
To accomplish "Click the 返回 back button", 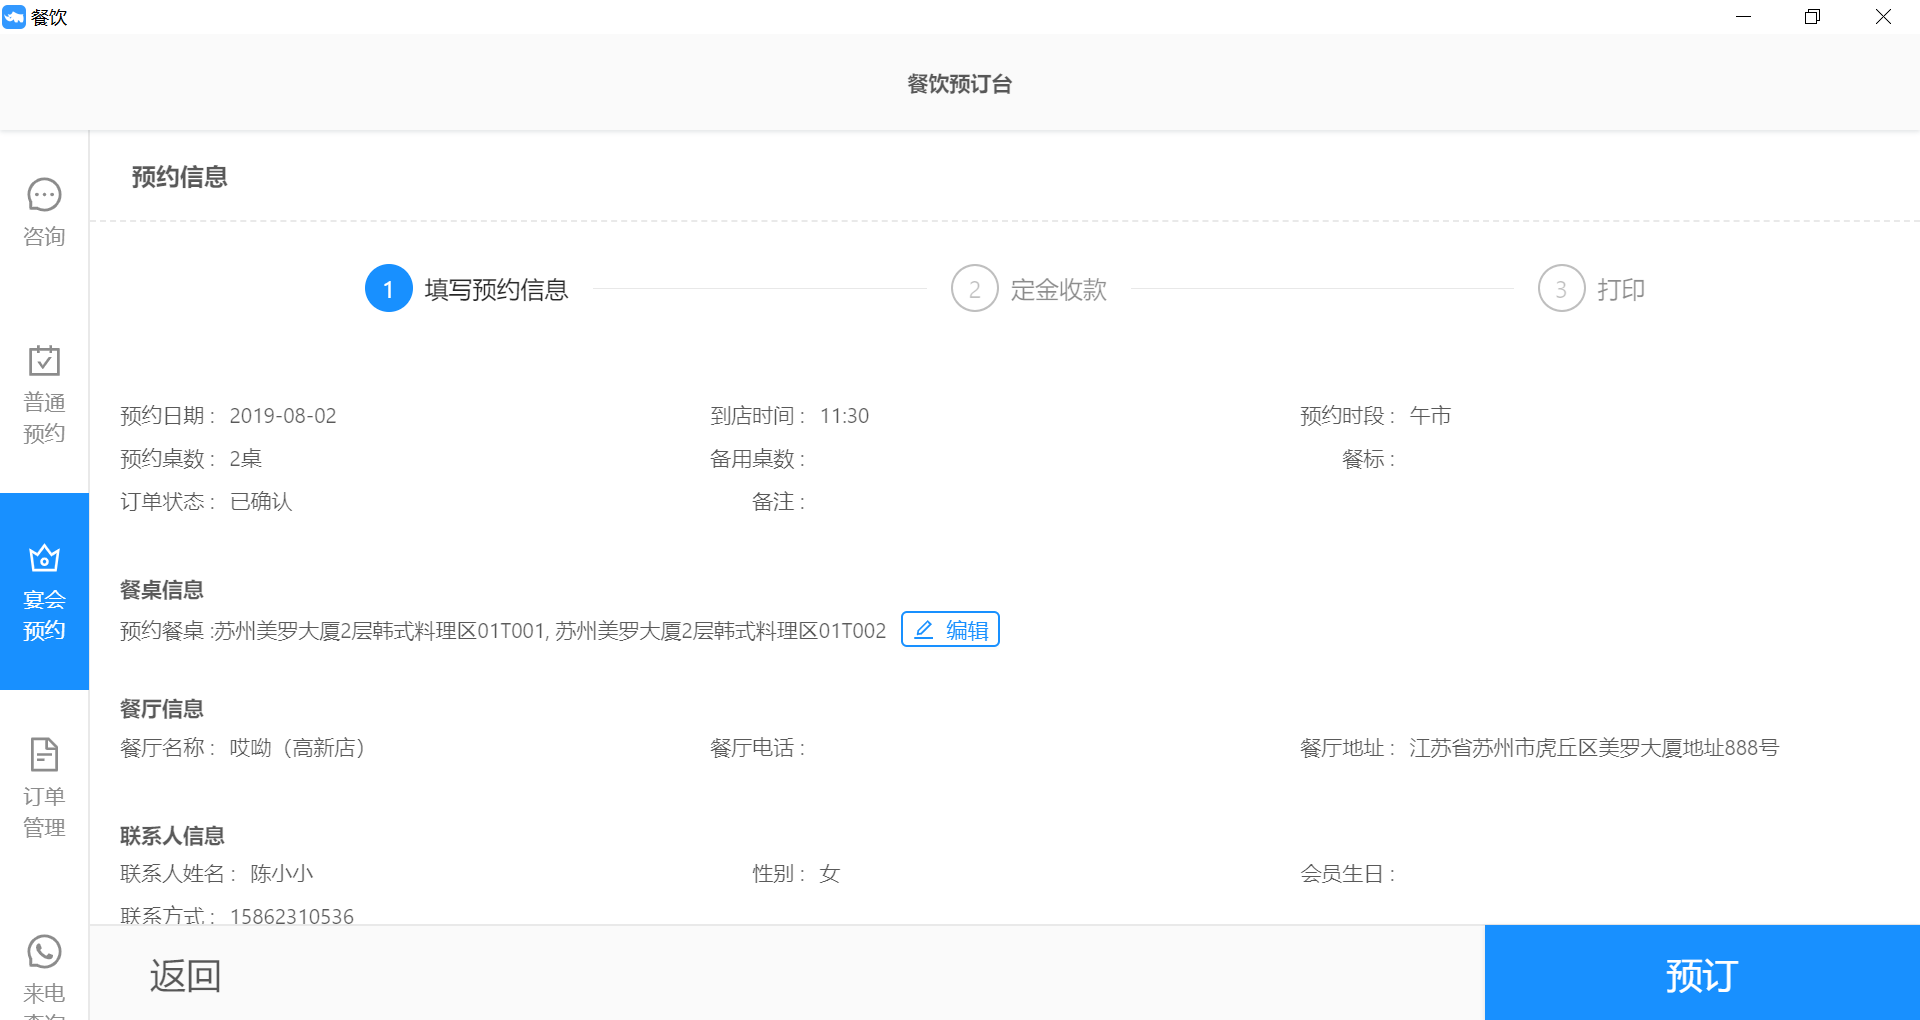I will coord(185,975).
